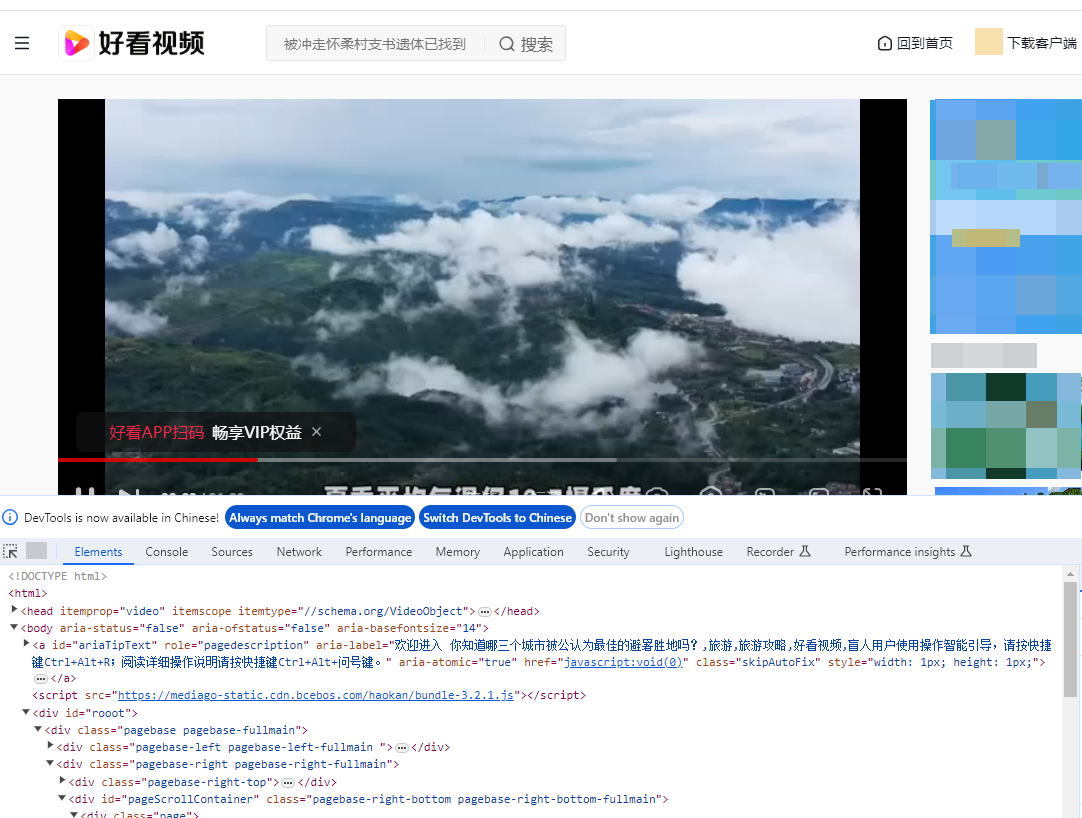Activate the DevTools inspect element picker
Screen dimensions: 1082x818
click(10, 551)
